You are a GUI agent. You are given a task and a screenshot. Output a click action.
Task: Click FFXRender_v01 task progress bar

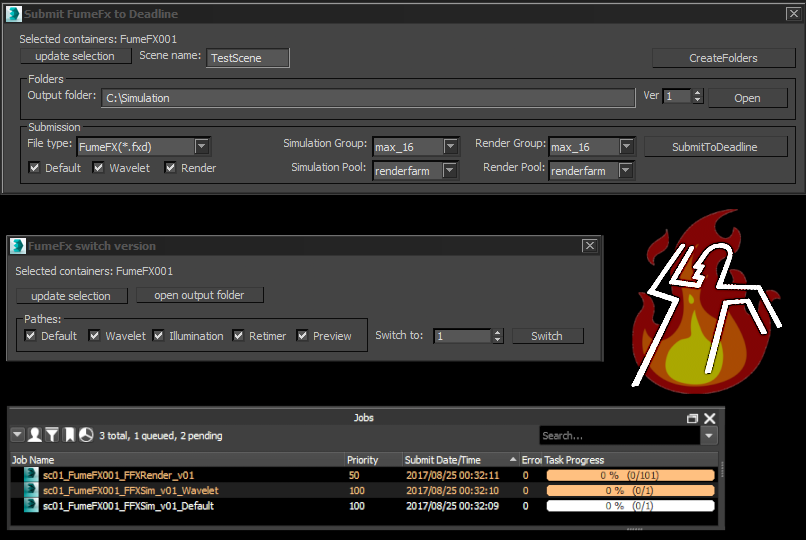[630, 475]
